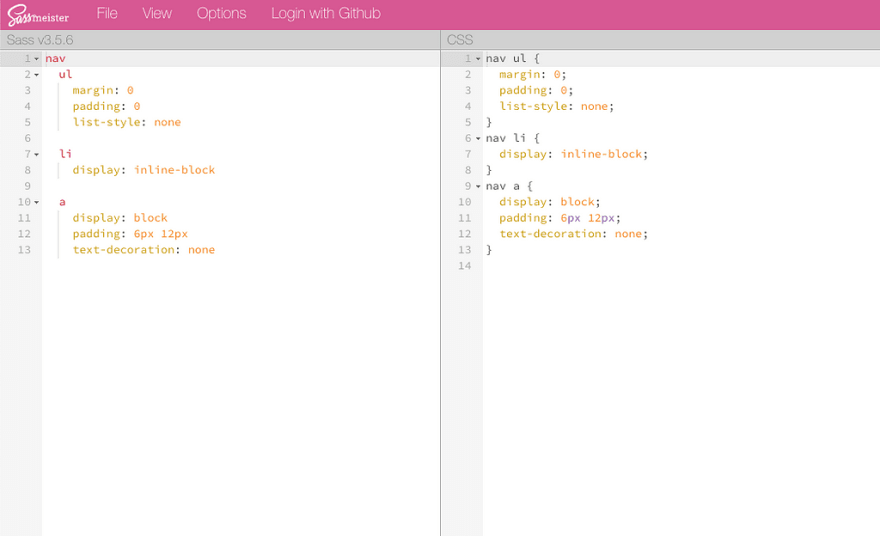The width and height of the screenshot is (880, 536).
Task: Collapse the a block fold arrow in Sass
Action: coord(36,202)
